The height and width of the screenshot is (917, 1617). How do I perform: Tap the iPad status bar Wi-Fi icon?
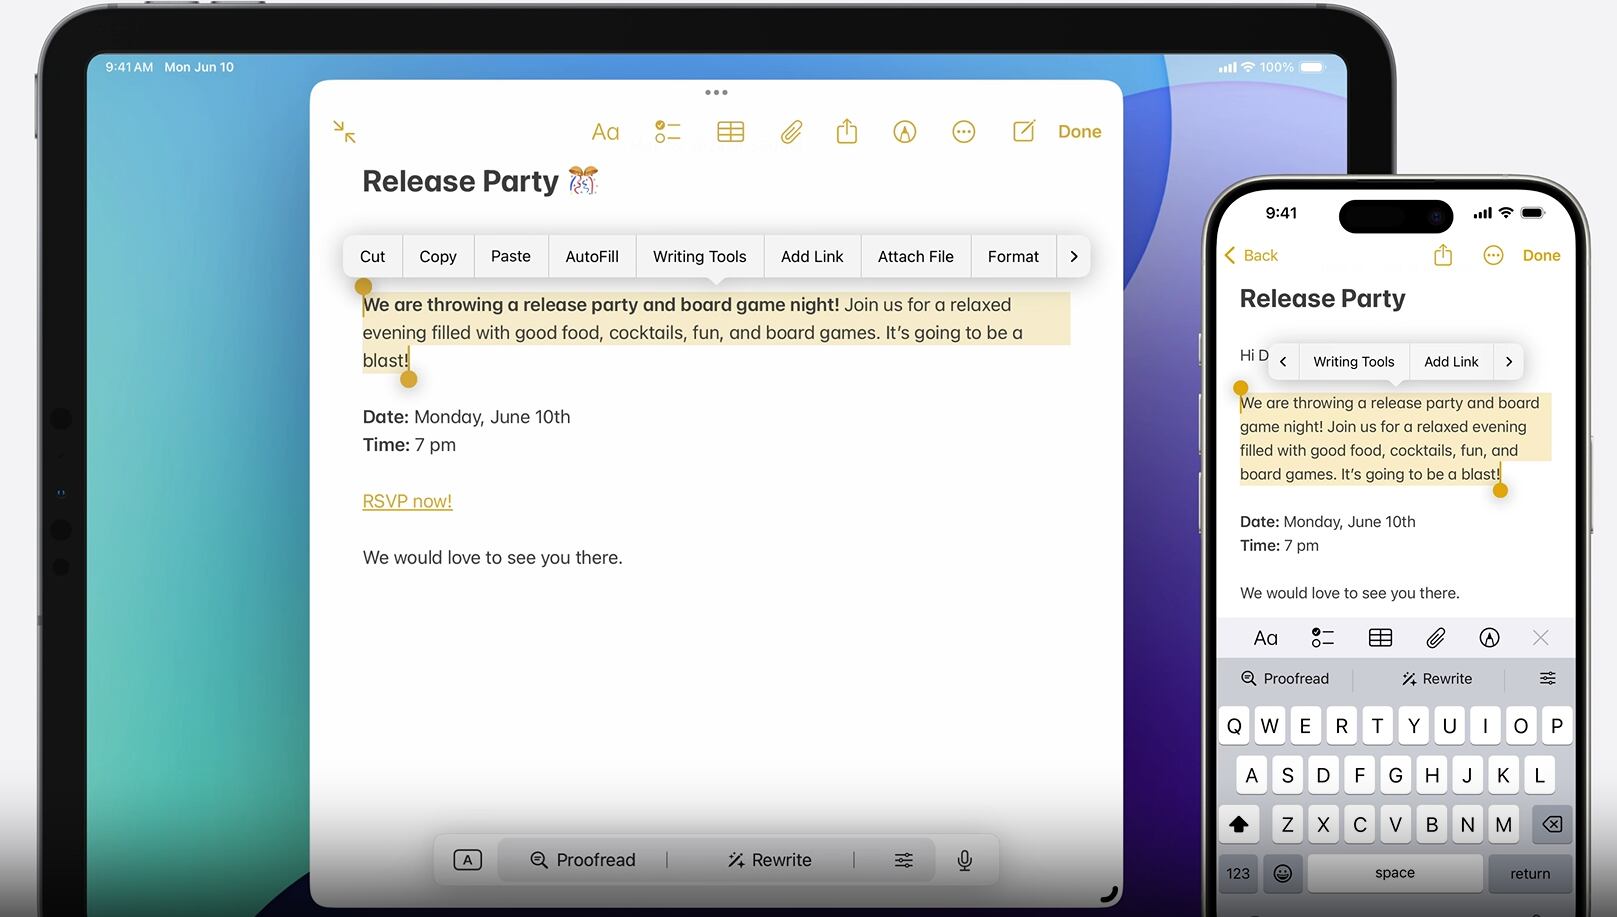pos(1248,67)
